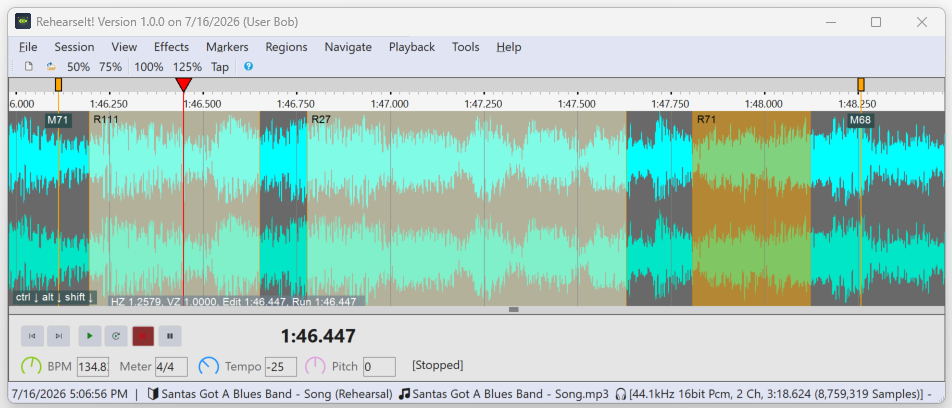Click the Tempo -25 field
952x408 pixels.
pyautogui.click(x=280, y=367)
